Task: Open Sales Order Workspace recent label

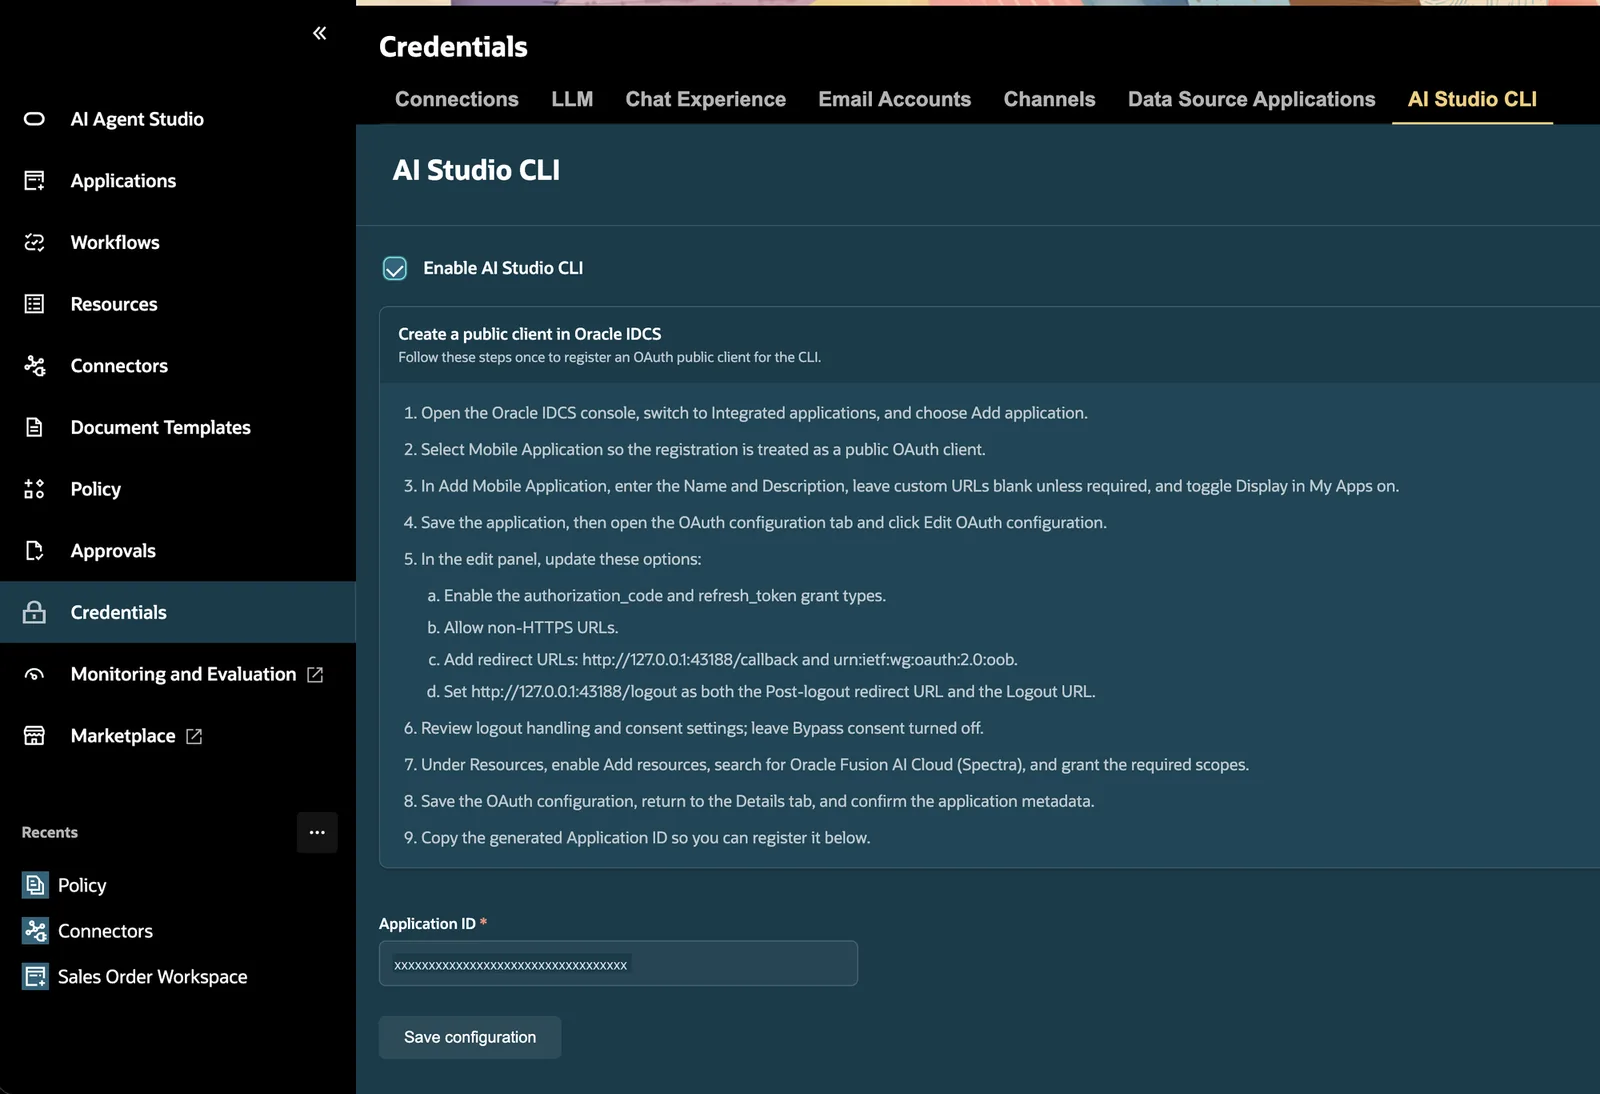Action: 153,977
